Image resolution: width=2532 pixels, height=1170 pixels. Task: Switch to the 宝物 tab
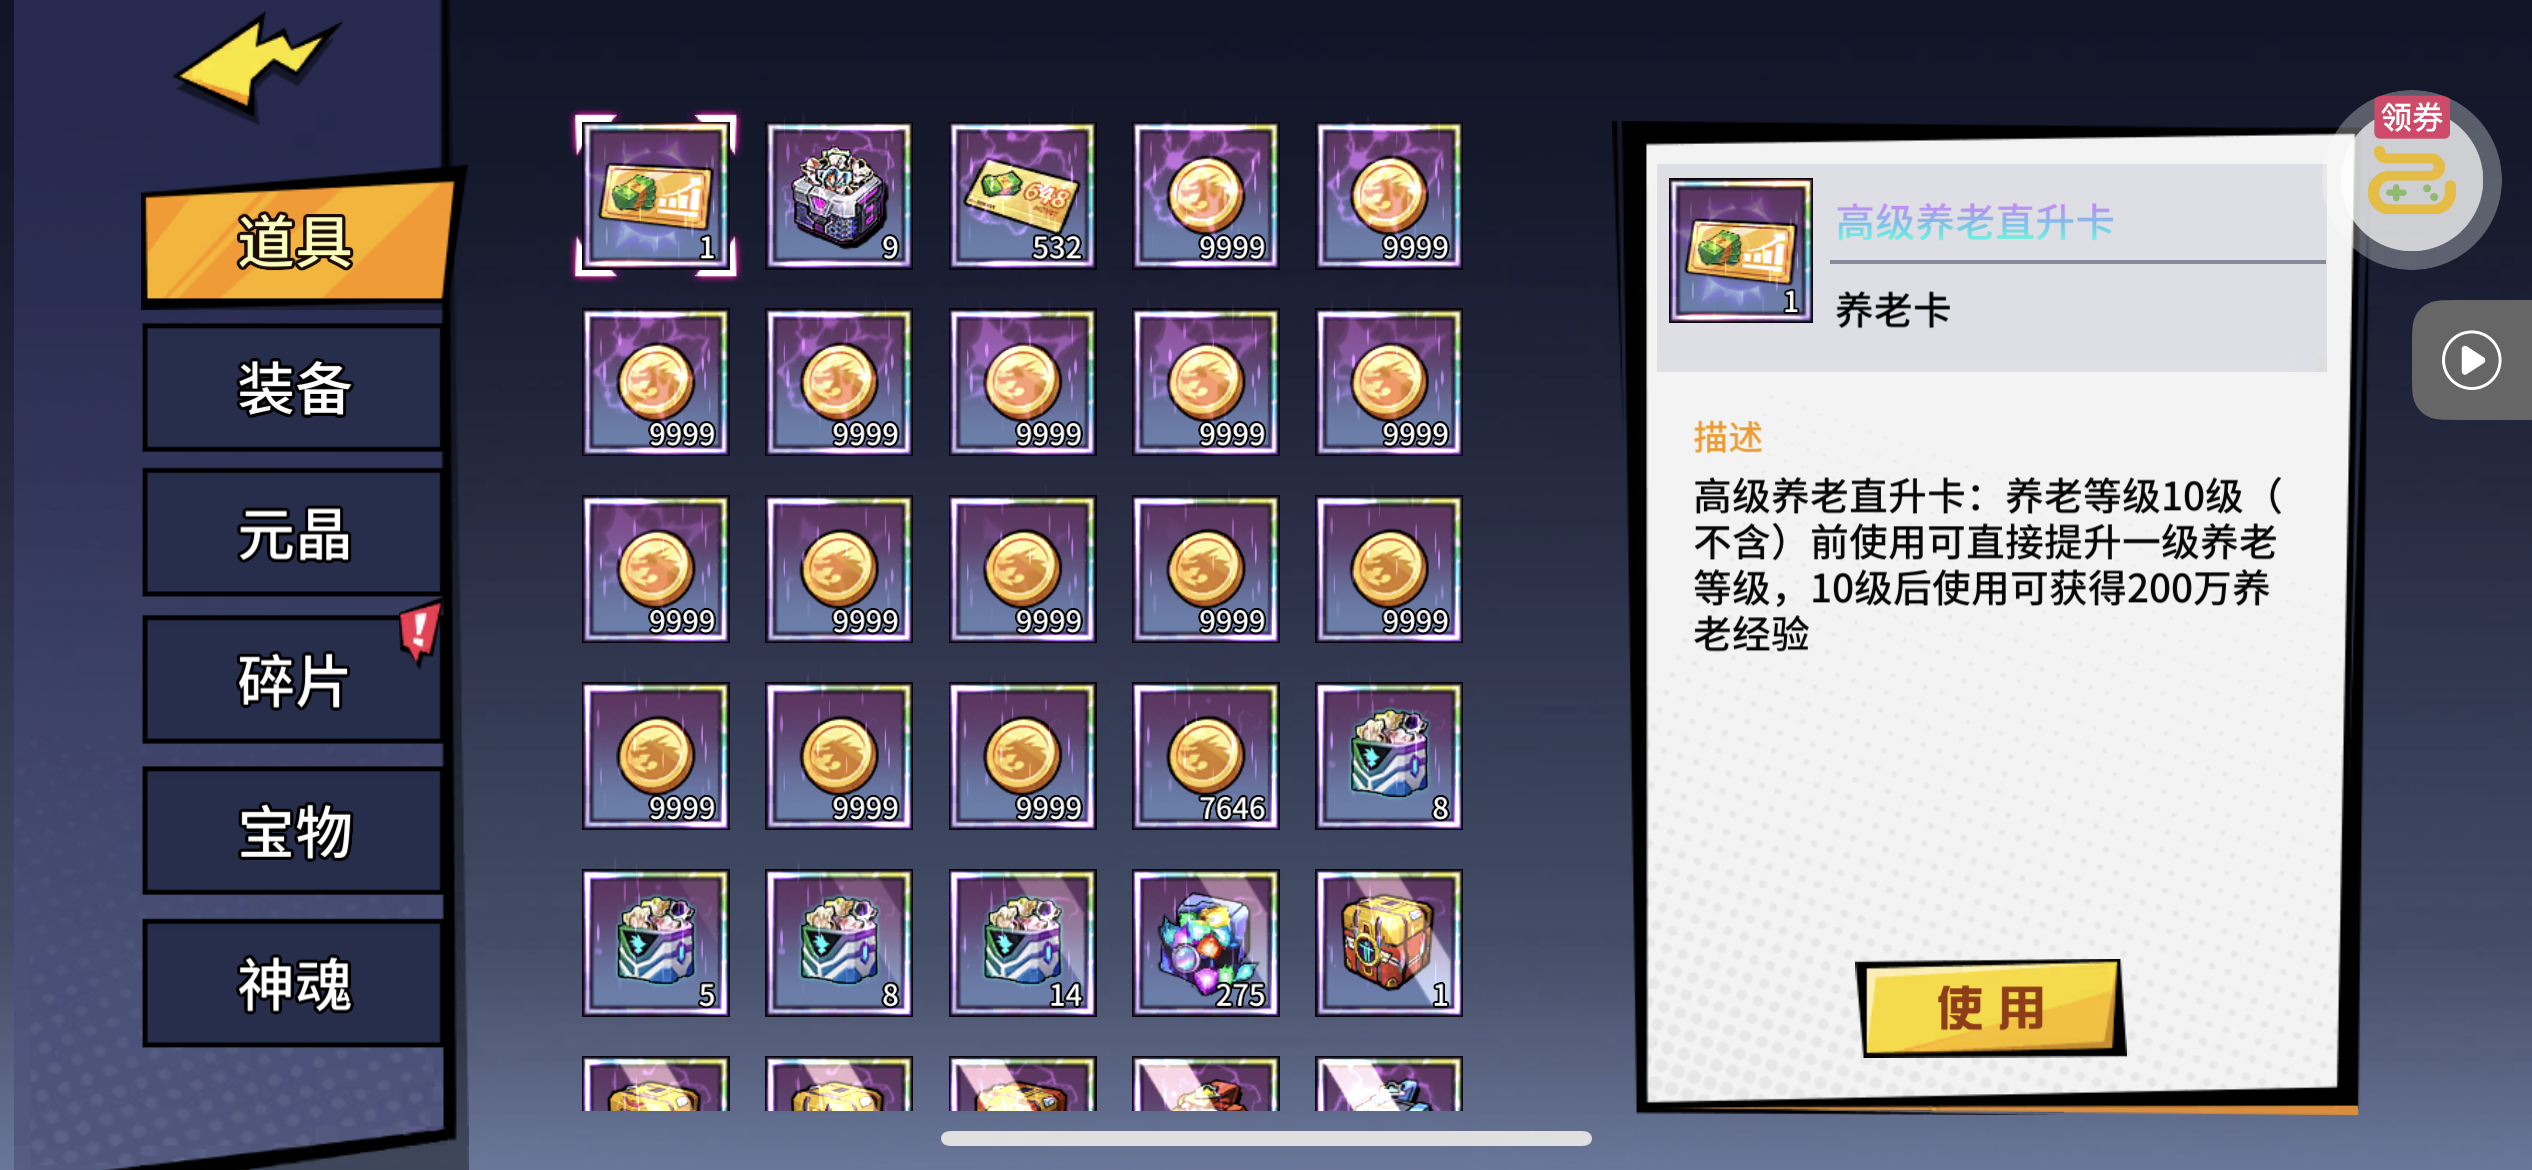(x=293, y=831)
